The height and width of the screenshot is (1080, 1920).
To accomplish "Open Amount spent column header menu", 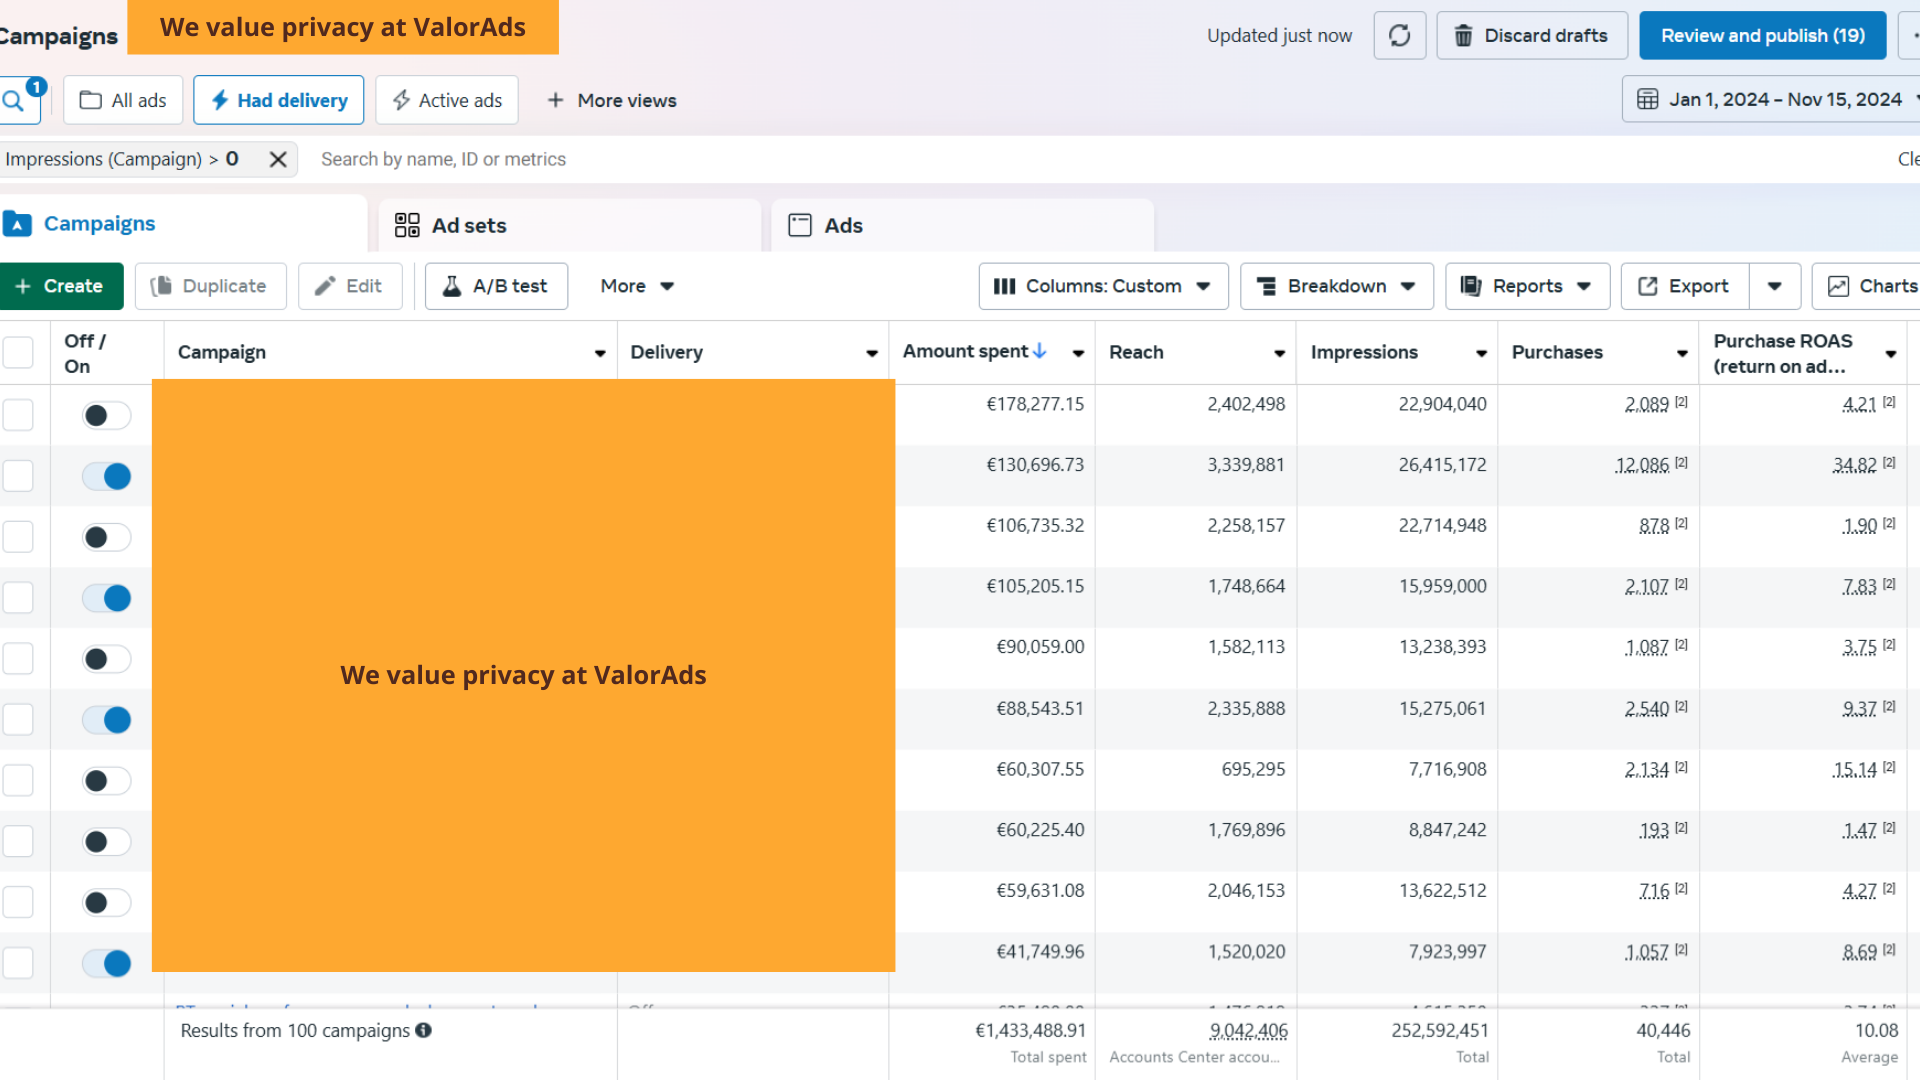I will click(1078, 353).
